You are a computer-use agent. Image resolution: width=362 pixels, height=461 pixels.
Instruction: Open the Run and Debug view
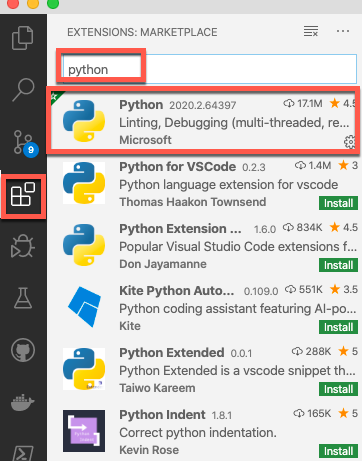tap(23, 246)
